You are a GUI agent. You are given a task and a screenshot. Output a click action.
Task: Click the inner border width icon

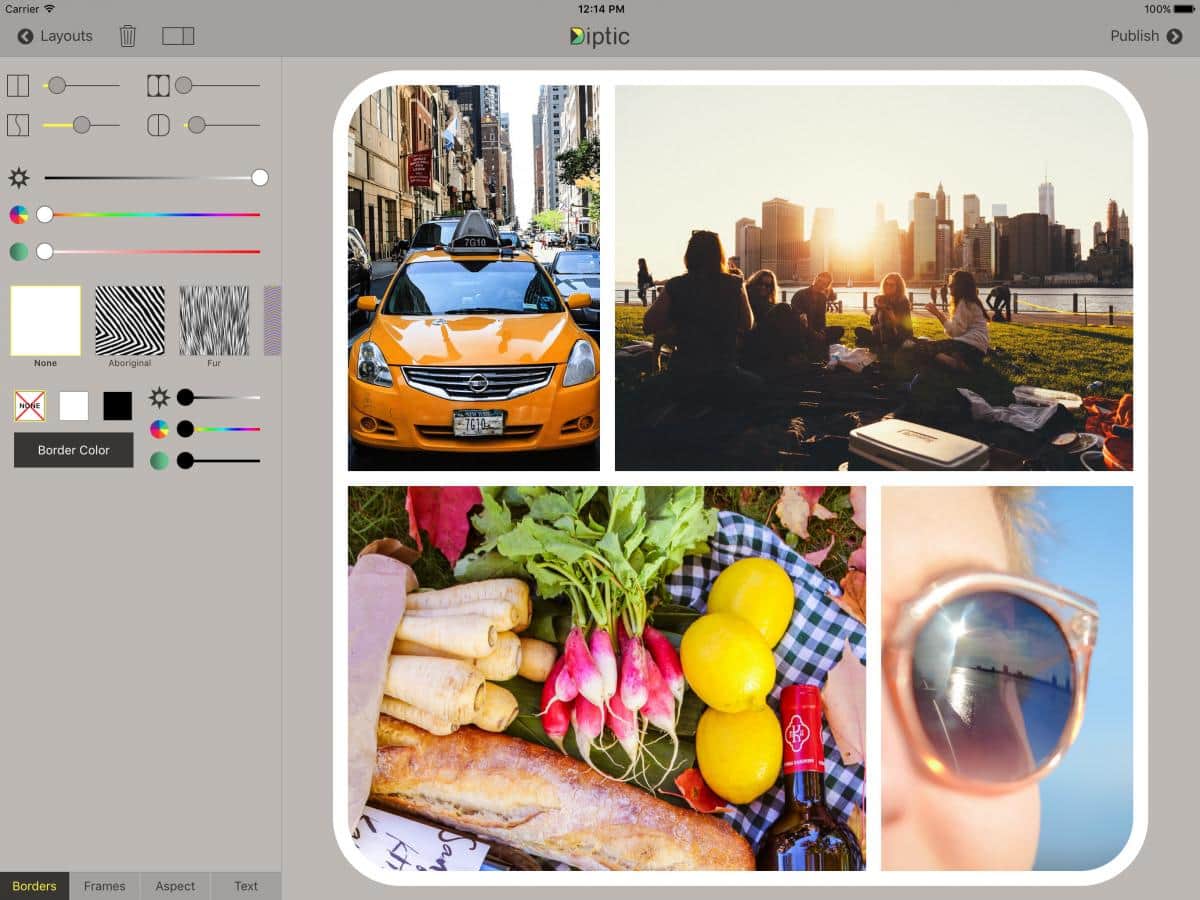coord(18,86)
